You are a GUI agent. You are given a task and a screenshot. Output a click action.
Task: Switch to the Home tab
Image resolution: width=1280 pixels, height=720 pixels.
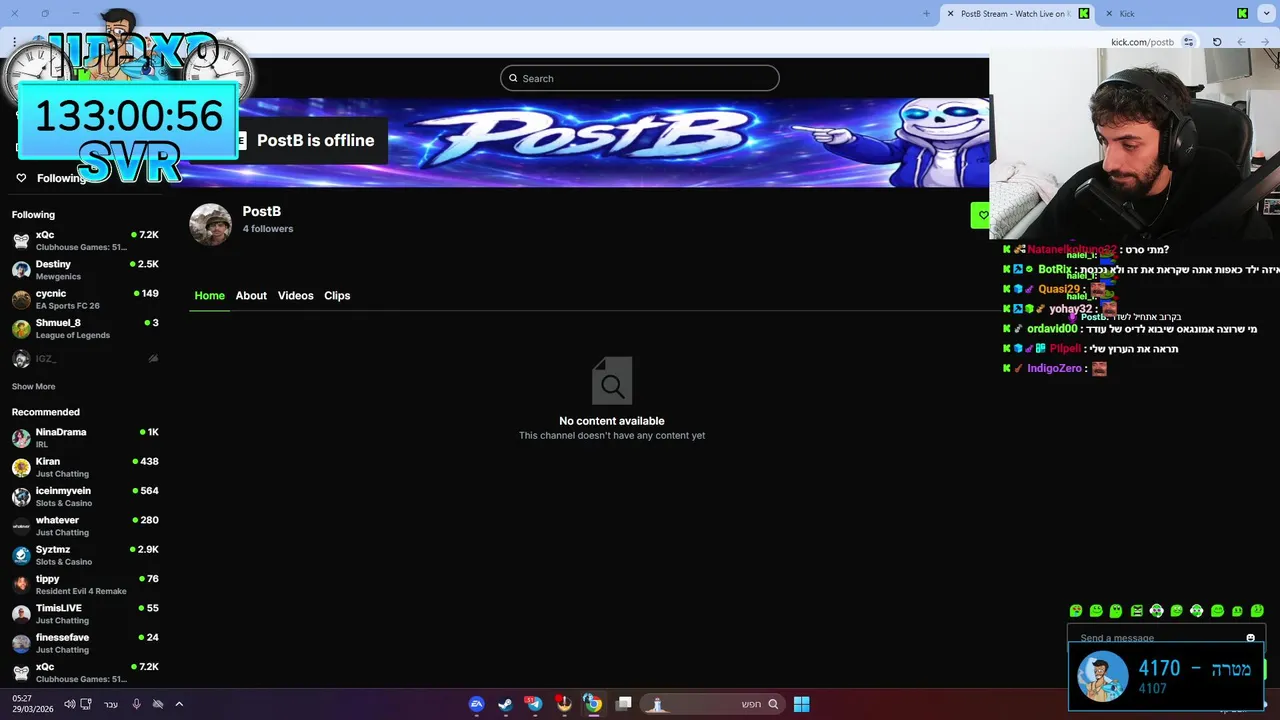[209, 296]
